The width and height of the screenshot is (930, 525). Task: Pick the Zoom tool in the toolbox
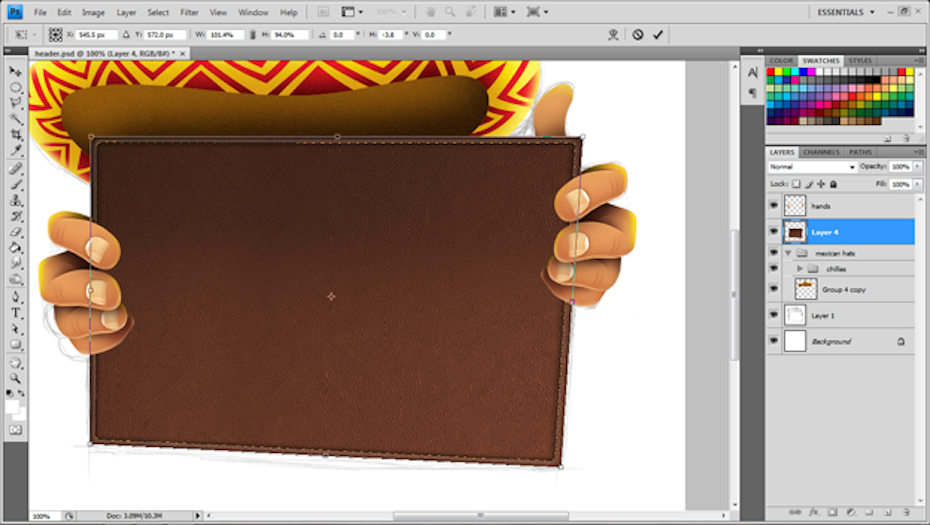tap(16, 378)
